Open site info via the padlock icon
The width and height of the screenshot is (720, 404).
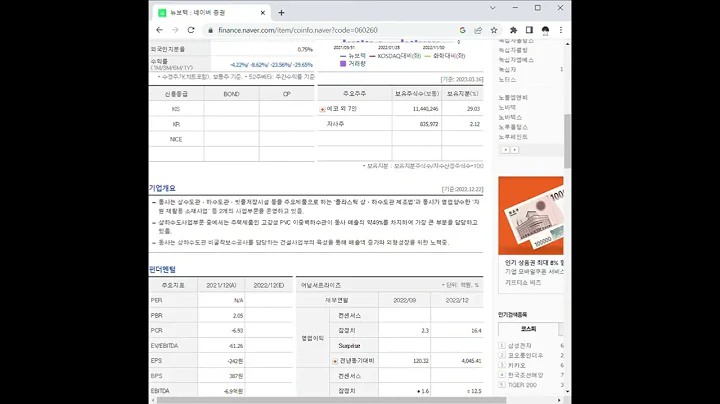[x=210, y=30]
